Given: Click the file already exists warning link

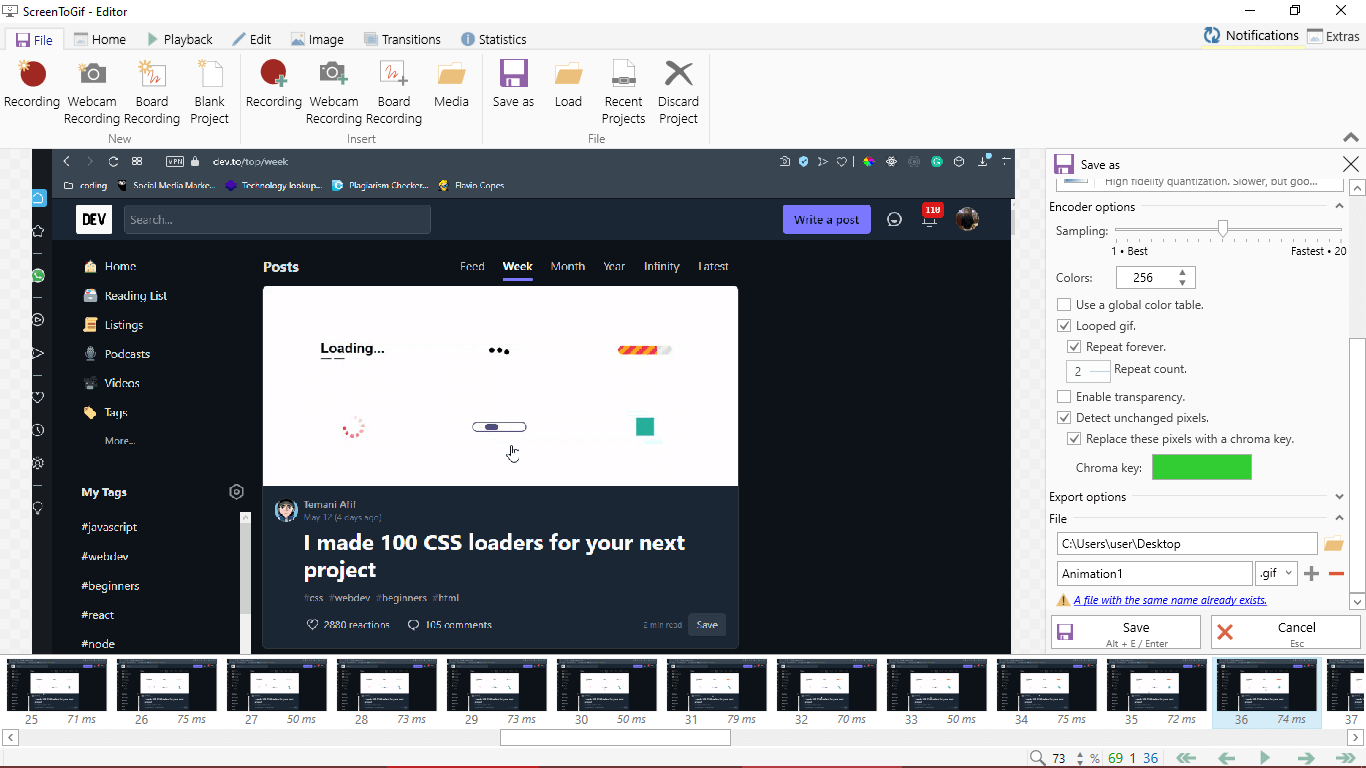Looking at the screenshot, I should pos(1170,600).
